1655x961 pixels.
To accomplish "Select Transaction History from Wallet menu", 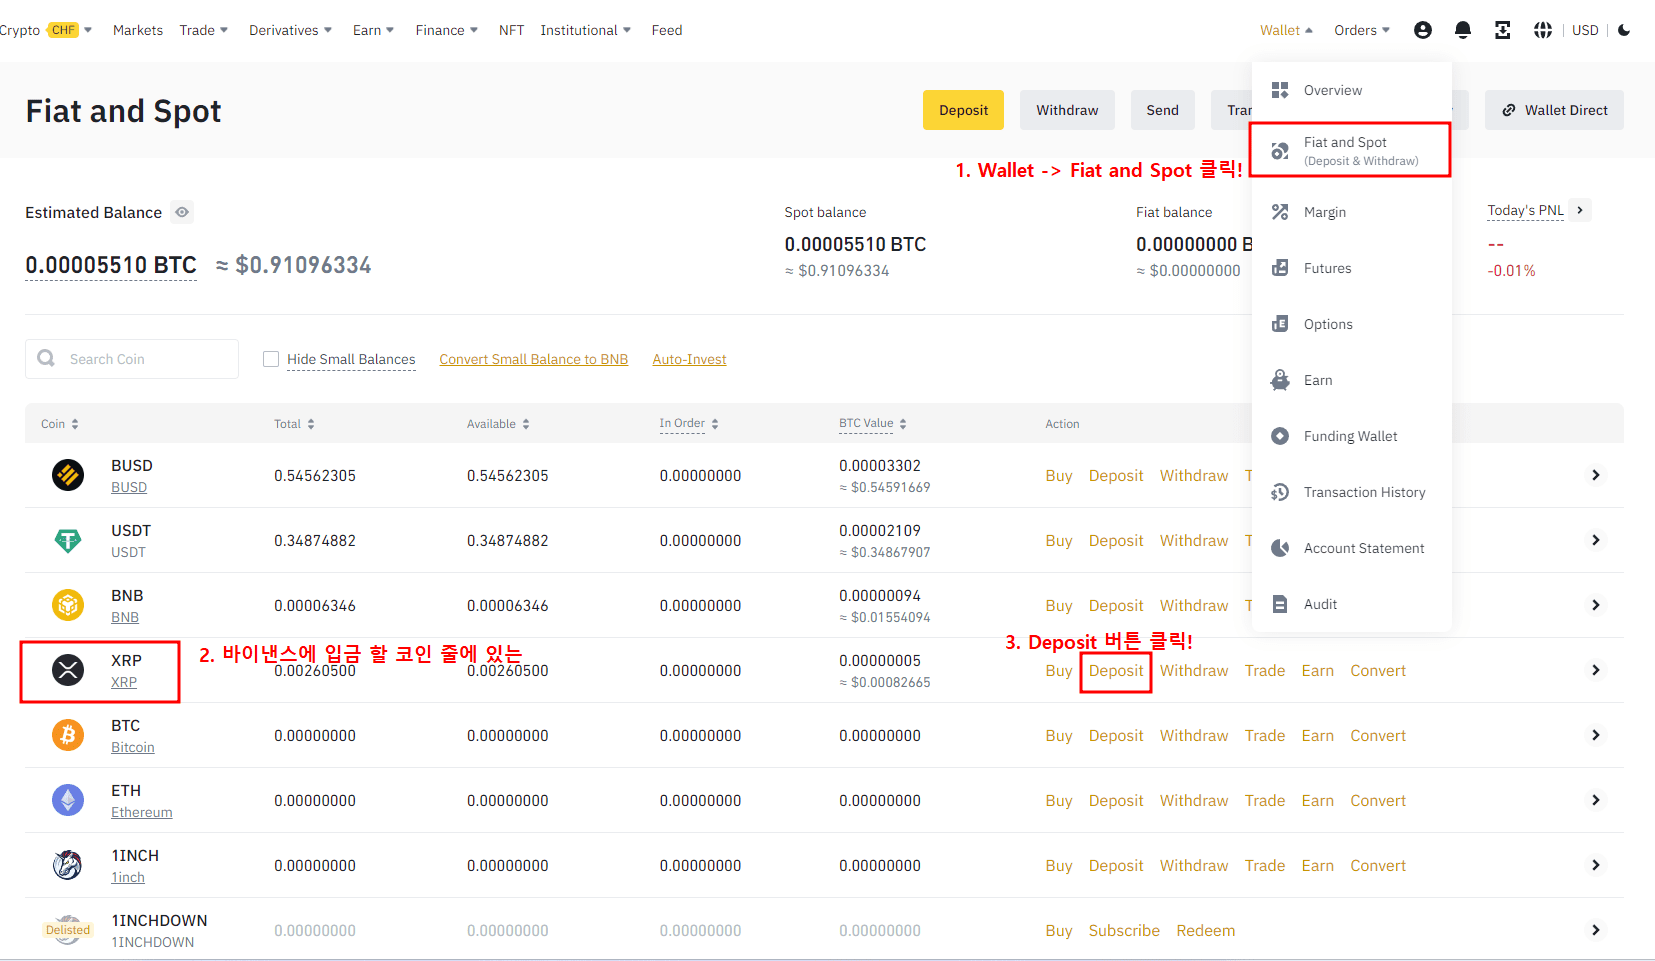I will pos(1364,492).
